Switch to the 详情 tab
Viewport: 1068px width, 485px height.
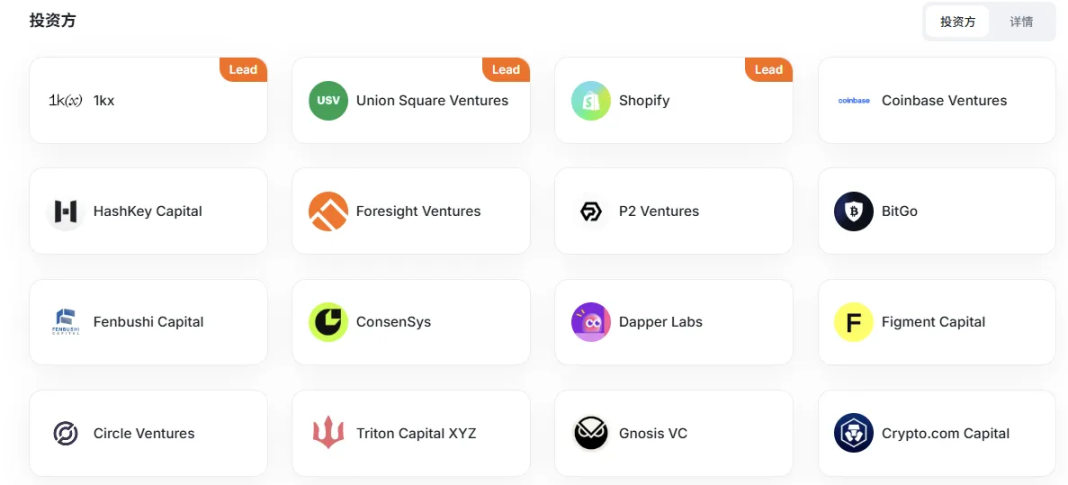[x=1021, y=22]
